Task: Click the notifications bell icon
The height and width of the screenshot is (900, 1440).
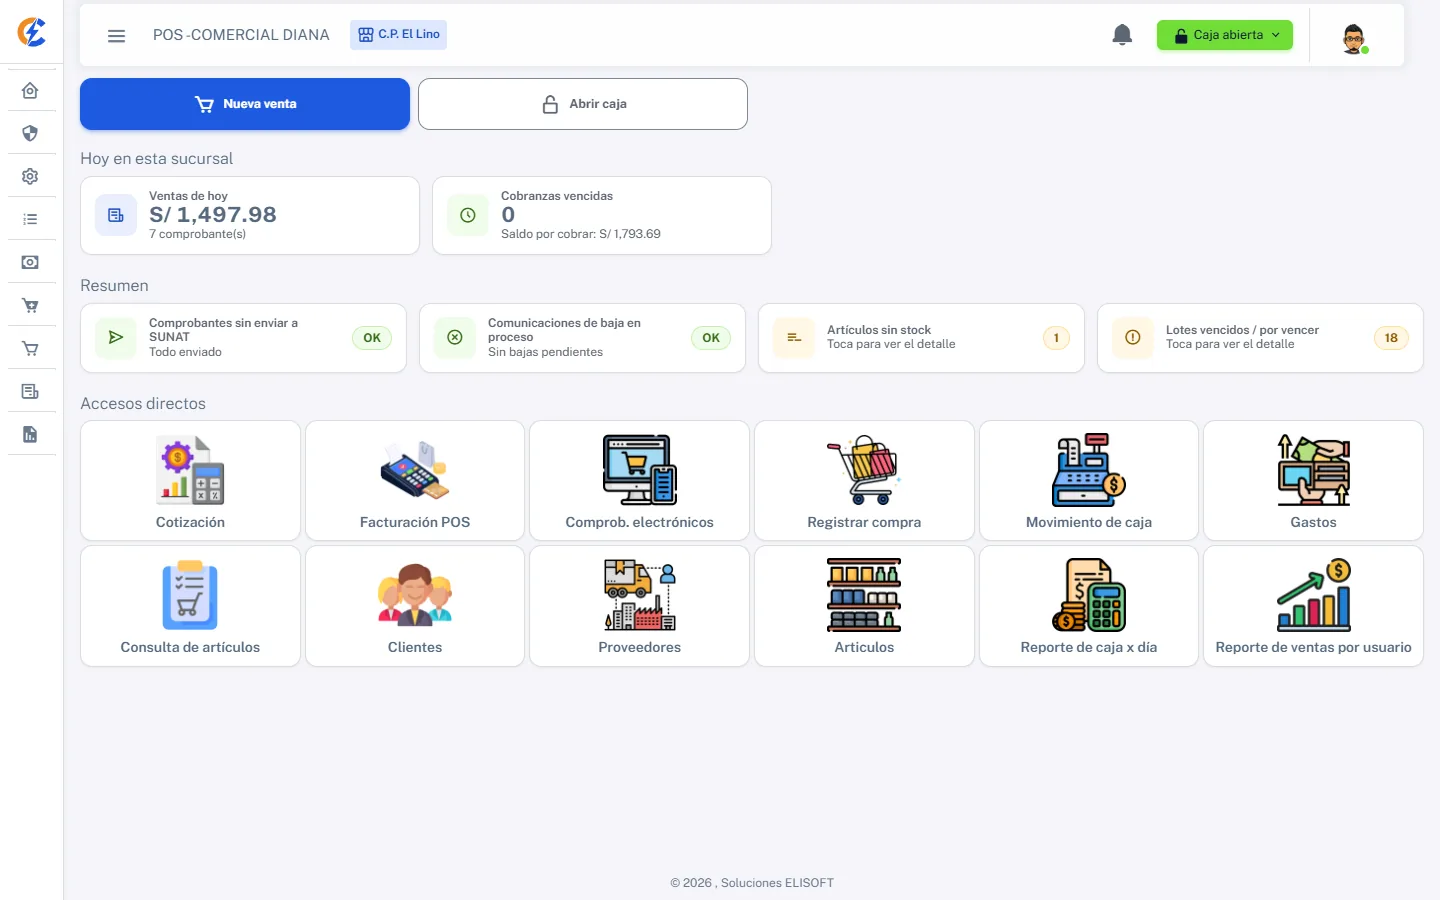Action: [x=1122, y=35]
